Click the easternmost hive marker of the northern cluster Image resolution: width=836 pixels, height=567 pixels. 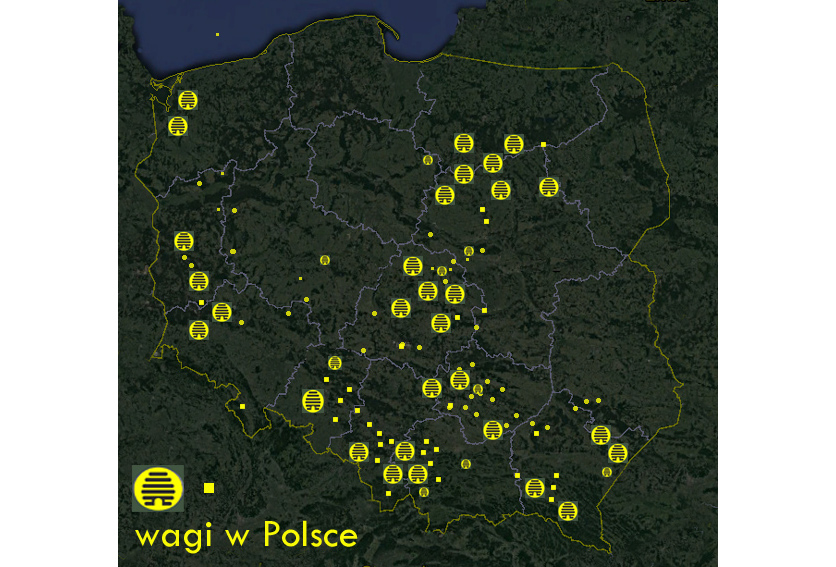click(x=549, y=187)
